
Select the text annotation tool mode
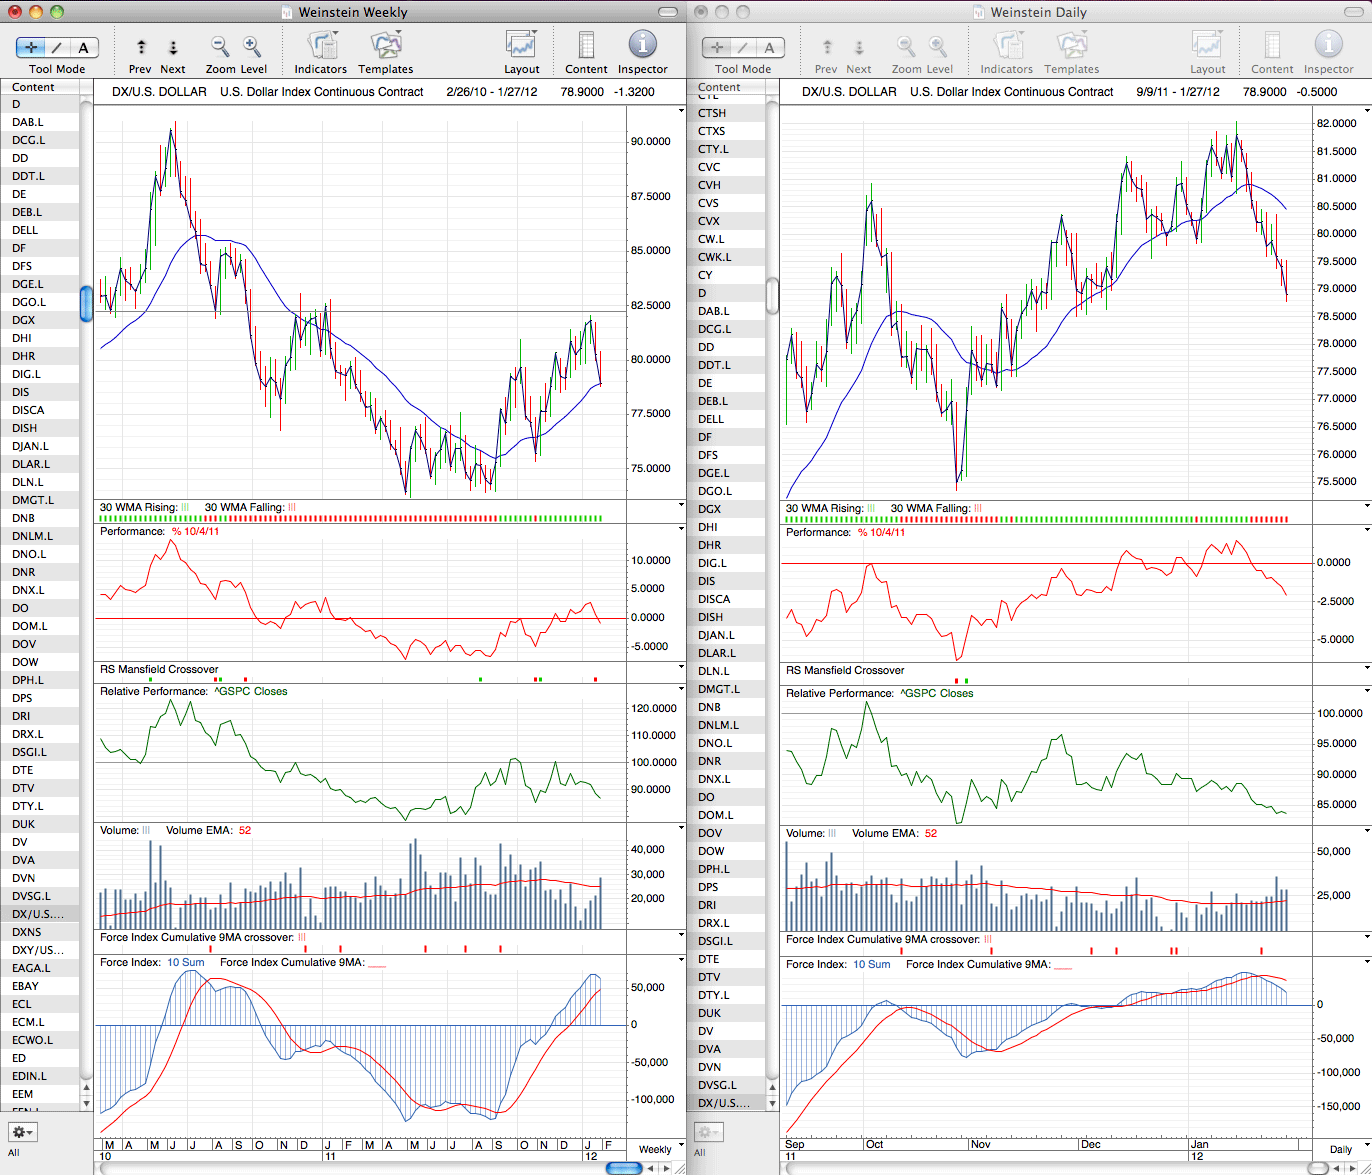(84, 47)
